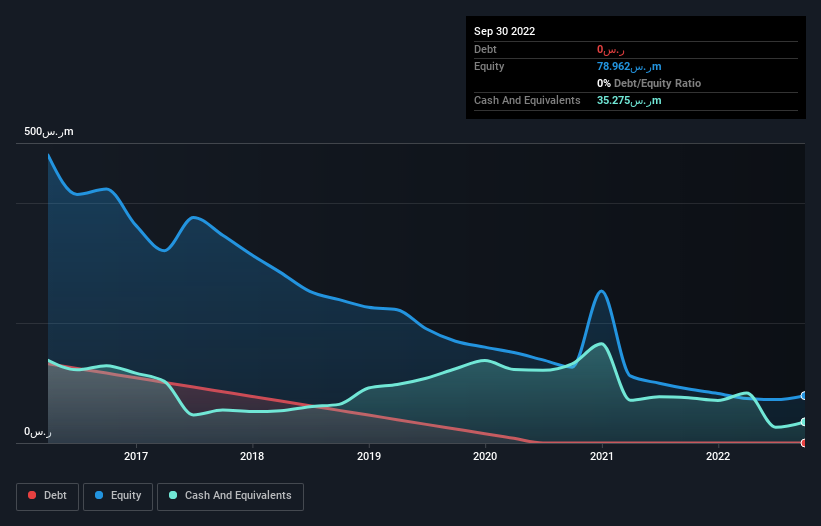Click the 78.962 Equity value in tooltip
This screenshot has width=821, height=526.
click(x=629, y=66)
